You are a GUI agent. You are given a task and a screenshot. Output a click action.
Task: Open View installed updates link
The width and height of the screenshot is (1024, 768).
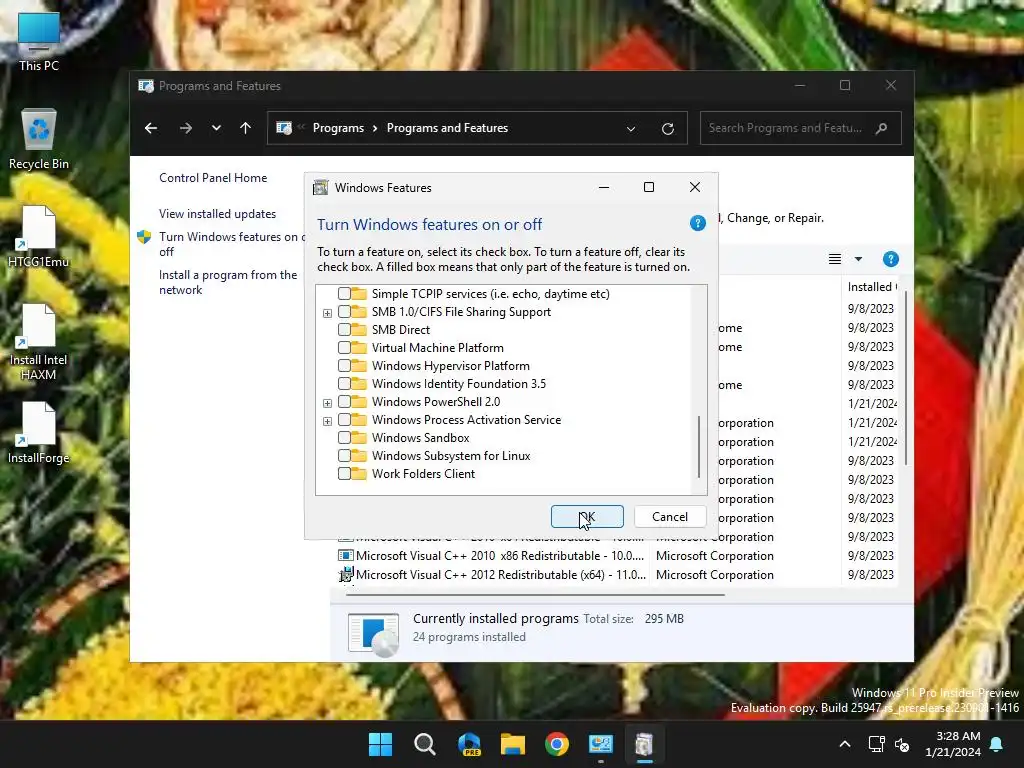217,214
